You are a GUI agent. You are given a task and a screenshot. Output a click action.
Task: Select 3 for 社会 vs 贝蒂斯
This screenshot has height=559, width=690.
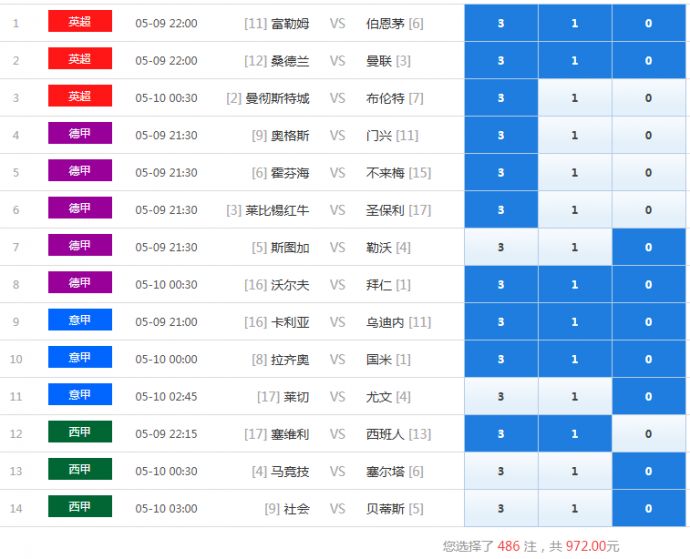[501, 508]
